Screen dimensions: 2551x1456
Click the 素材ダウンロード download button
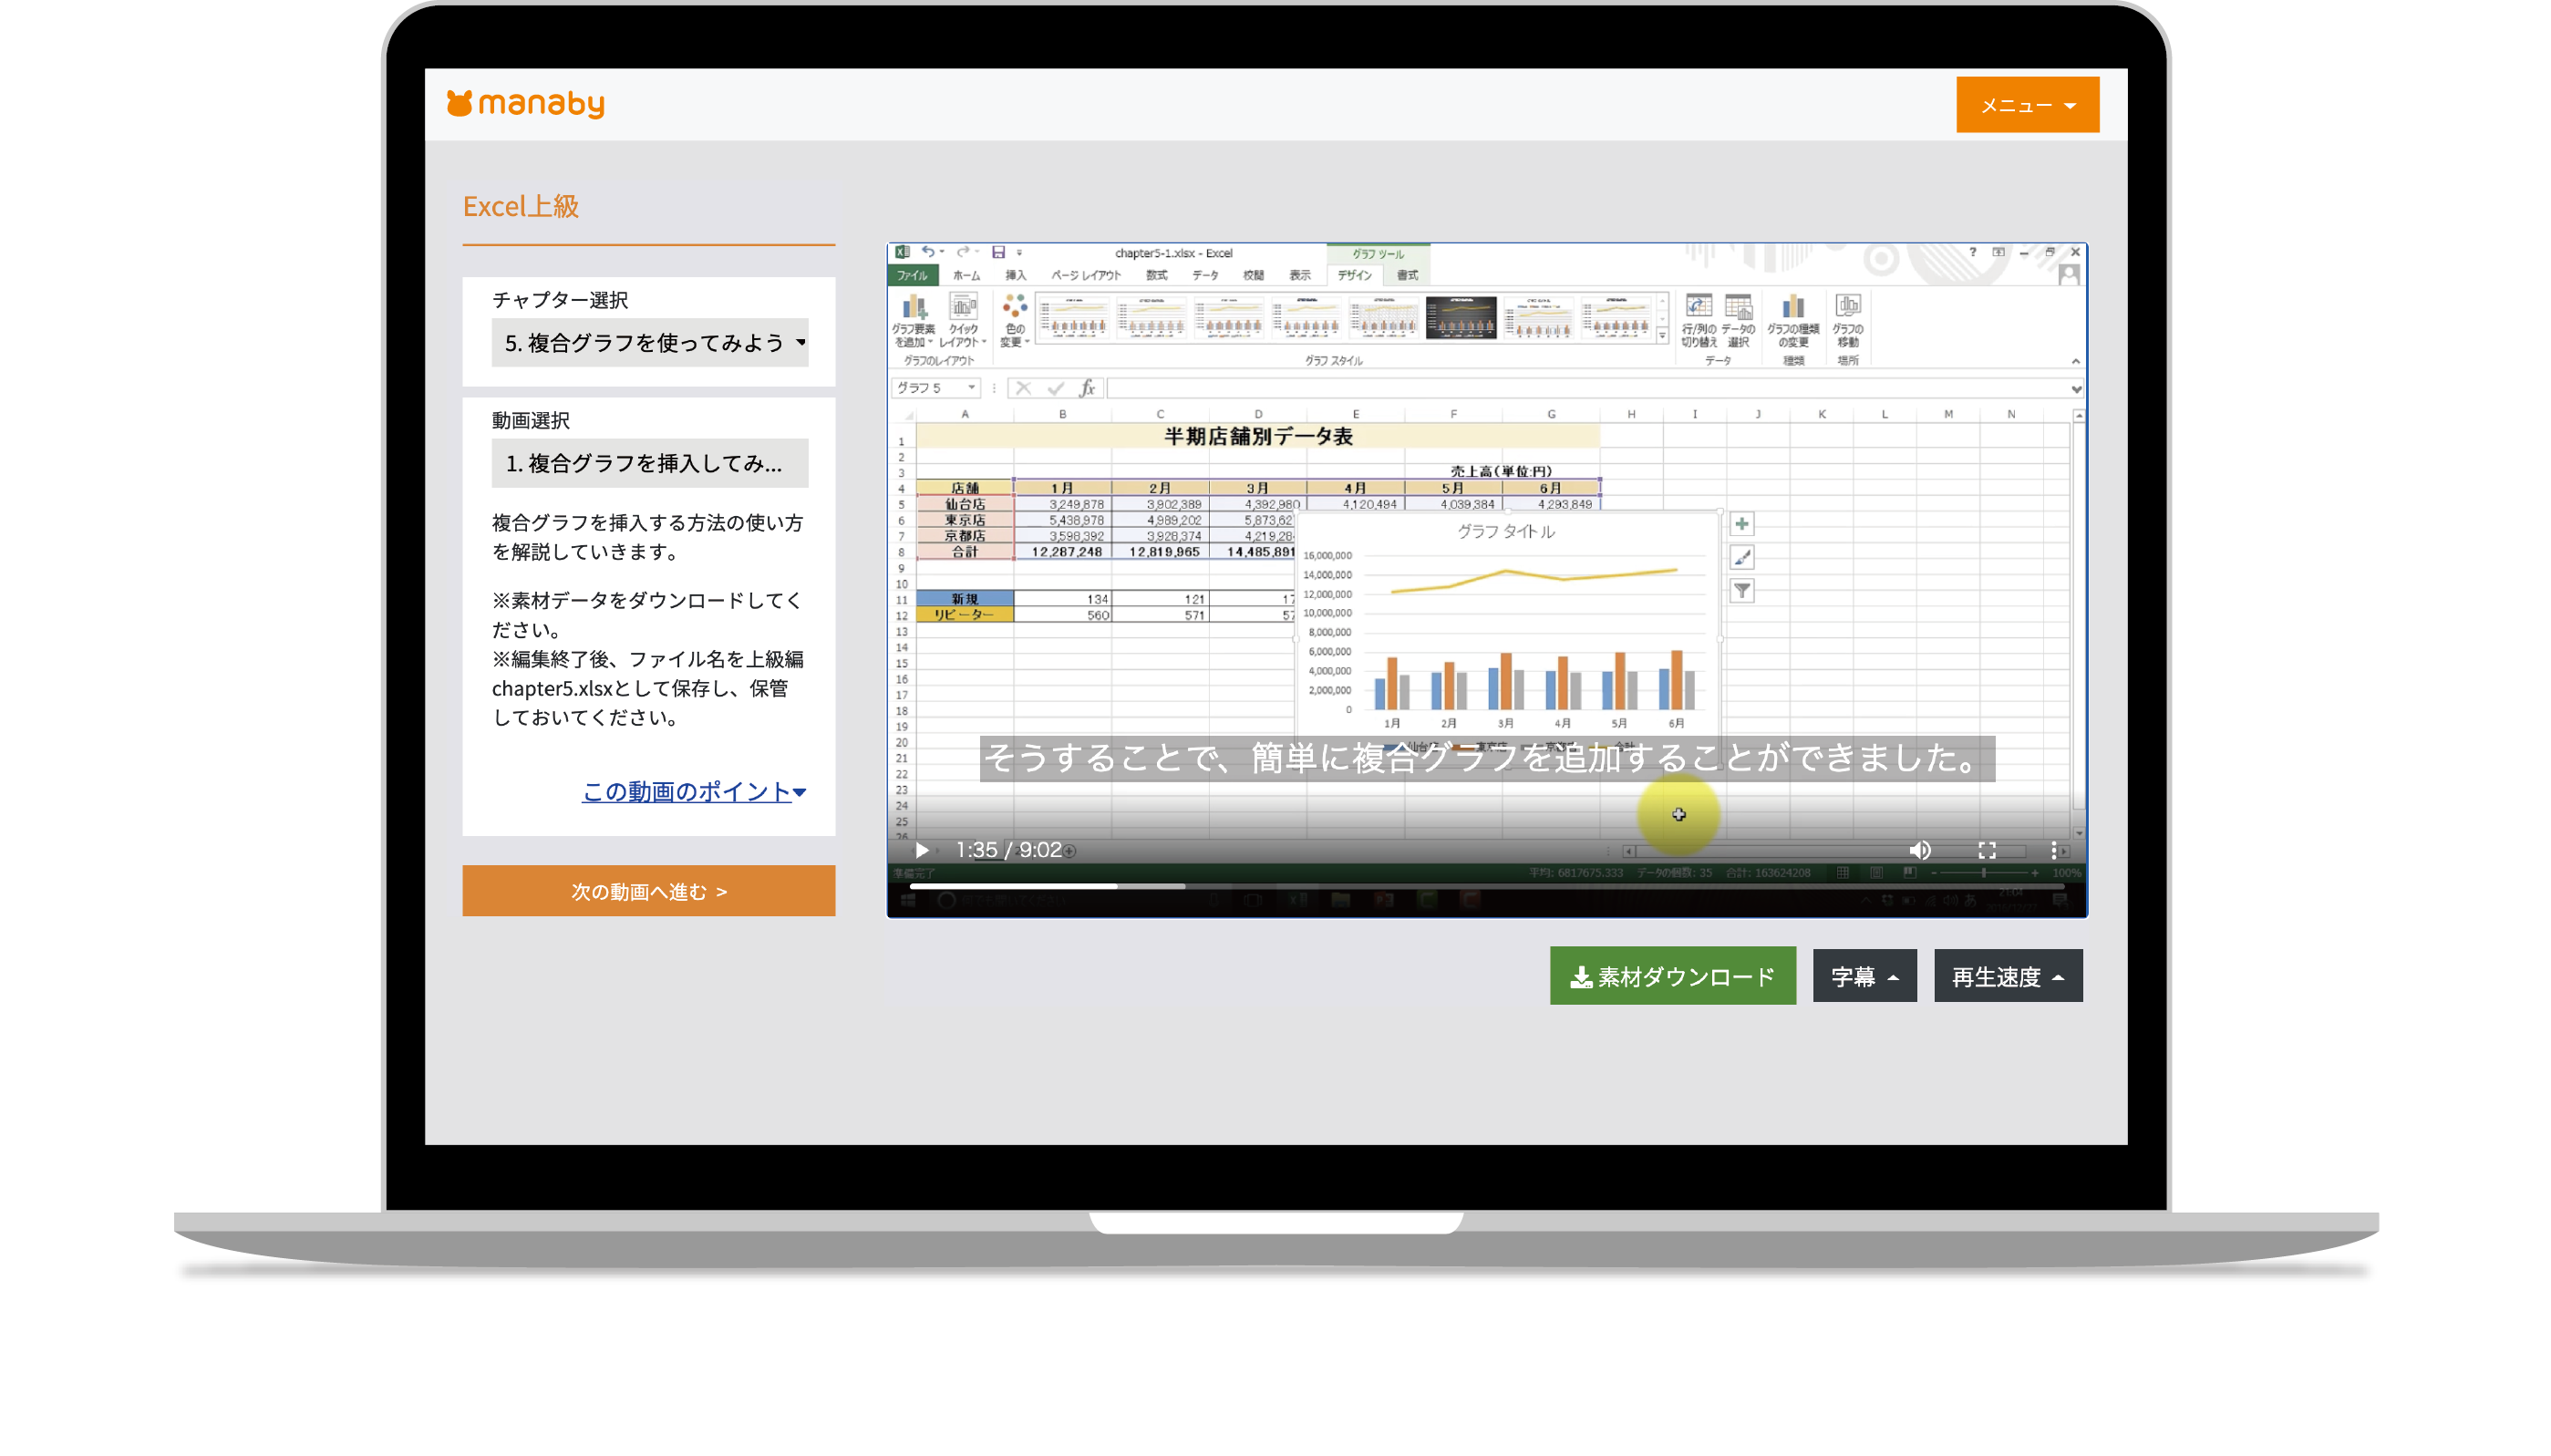[x=1672, y=976]
